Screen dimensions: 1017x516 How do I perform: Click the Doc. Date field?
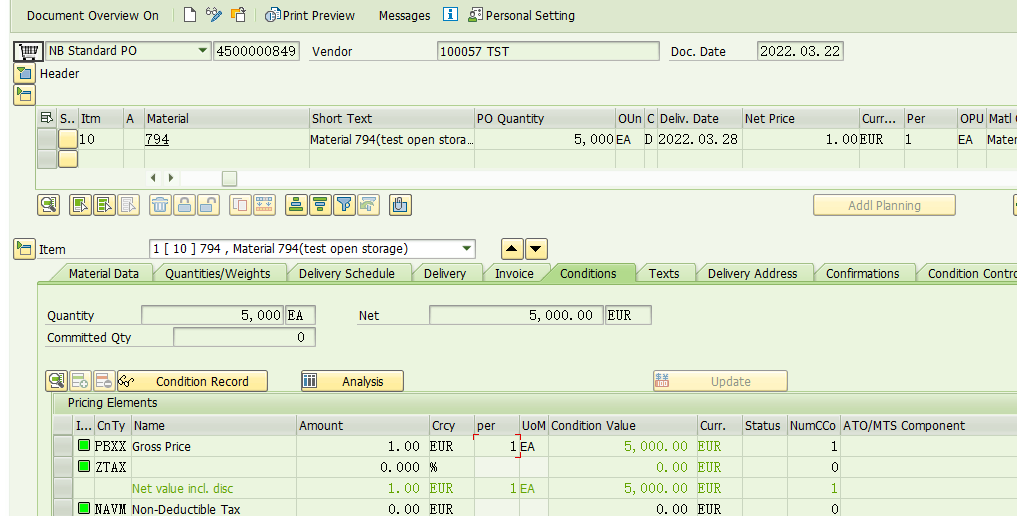coord(800,51)
